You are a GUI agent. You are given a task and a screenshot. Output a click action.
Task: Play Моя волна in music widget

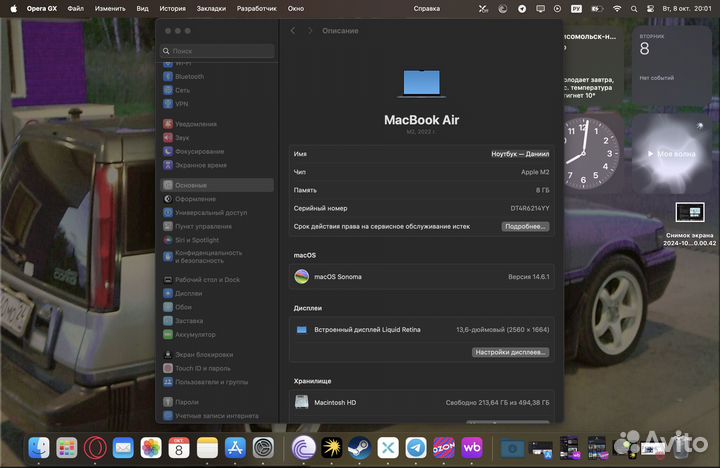click(x=672, y=154)
